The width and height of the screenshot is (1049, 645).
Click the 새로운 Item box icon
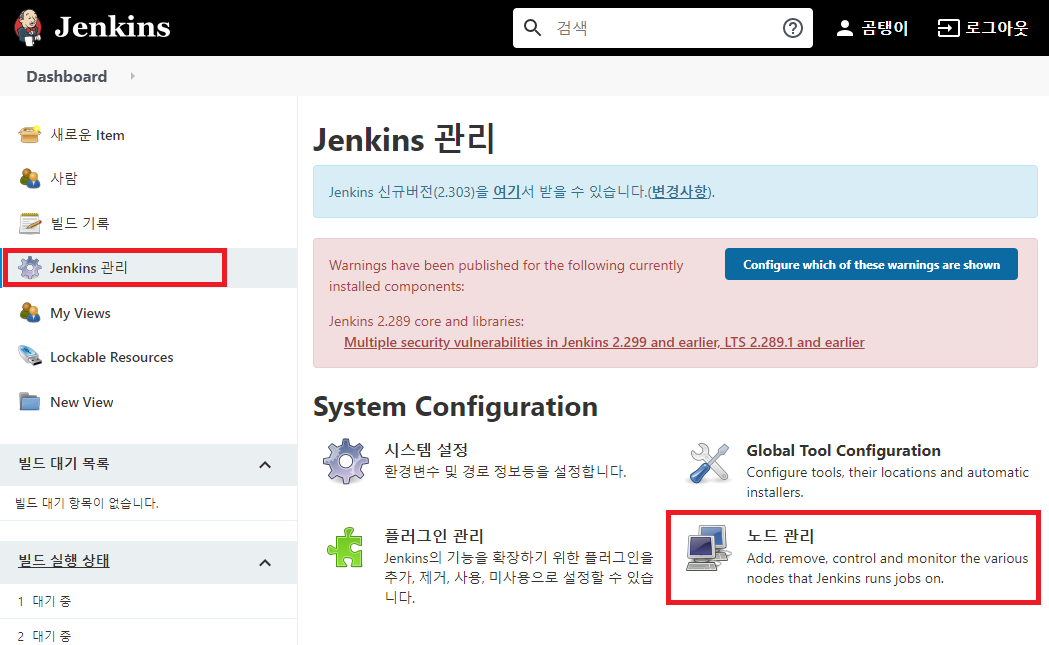click(29, 134)
